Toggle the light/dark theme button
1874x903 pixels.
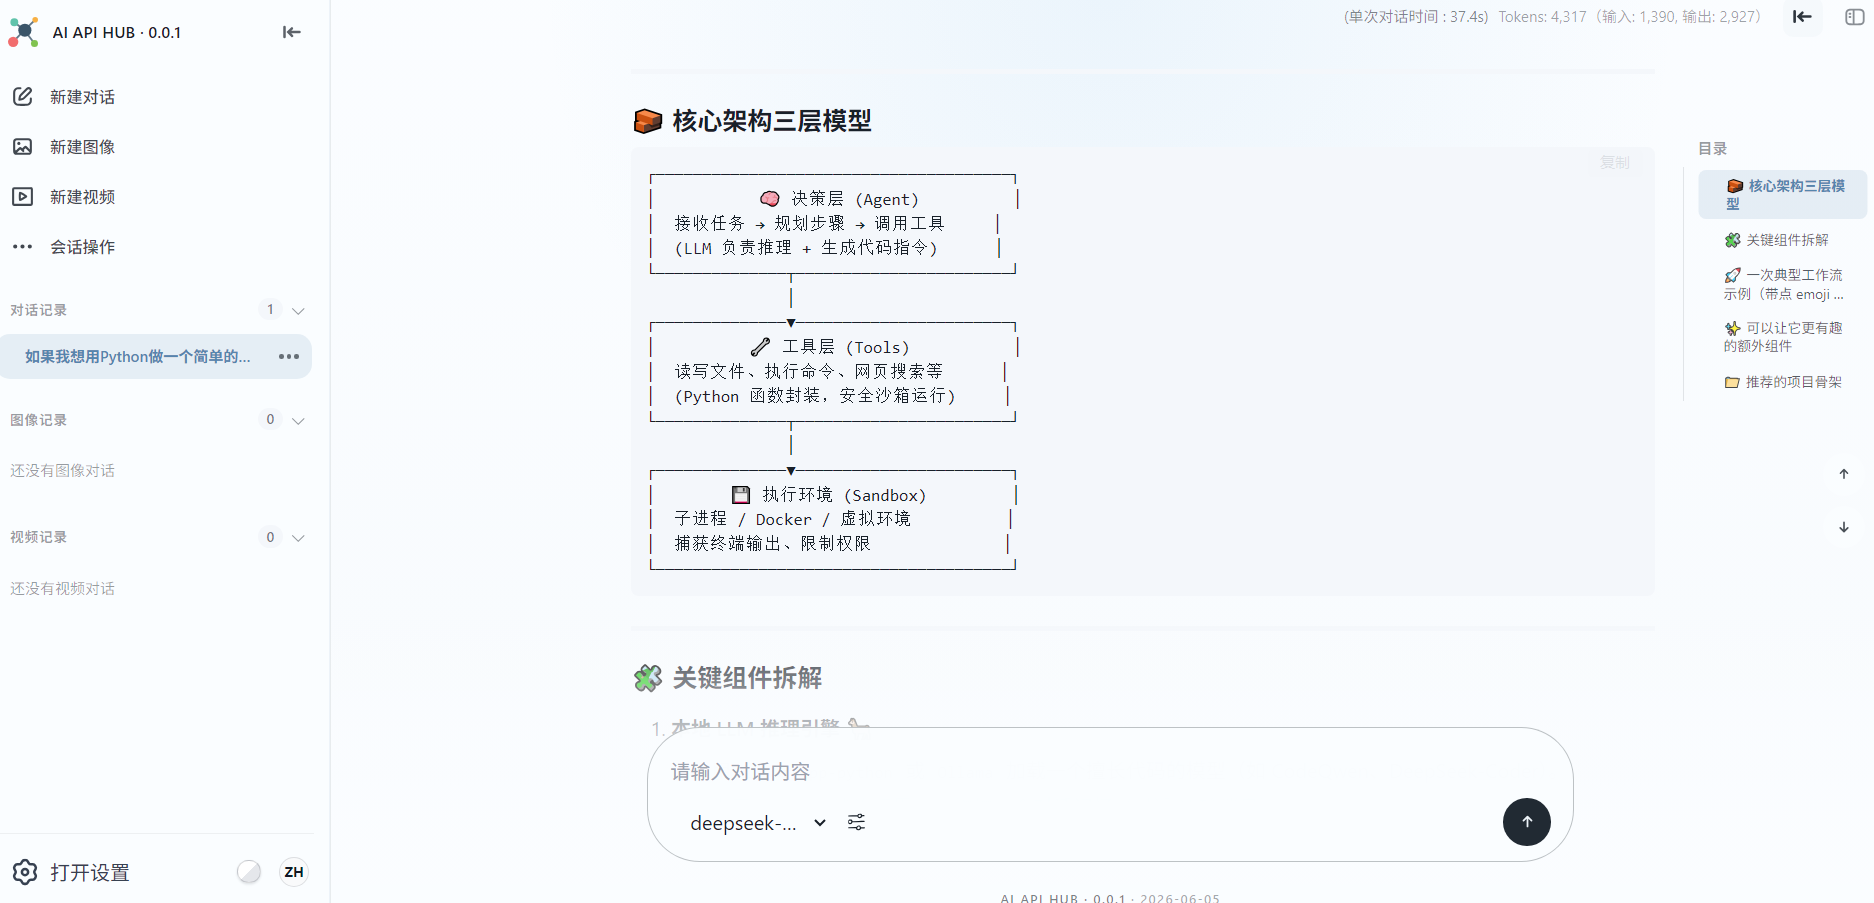249,872
